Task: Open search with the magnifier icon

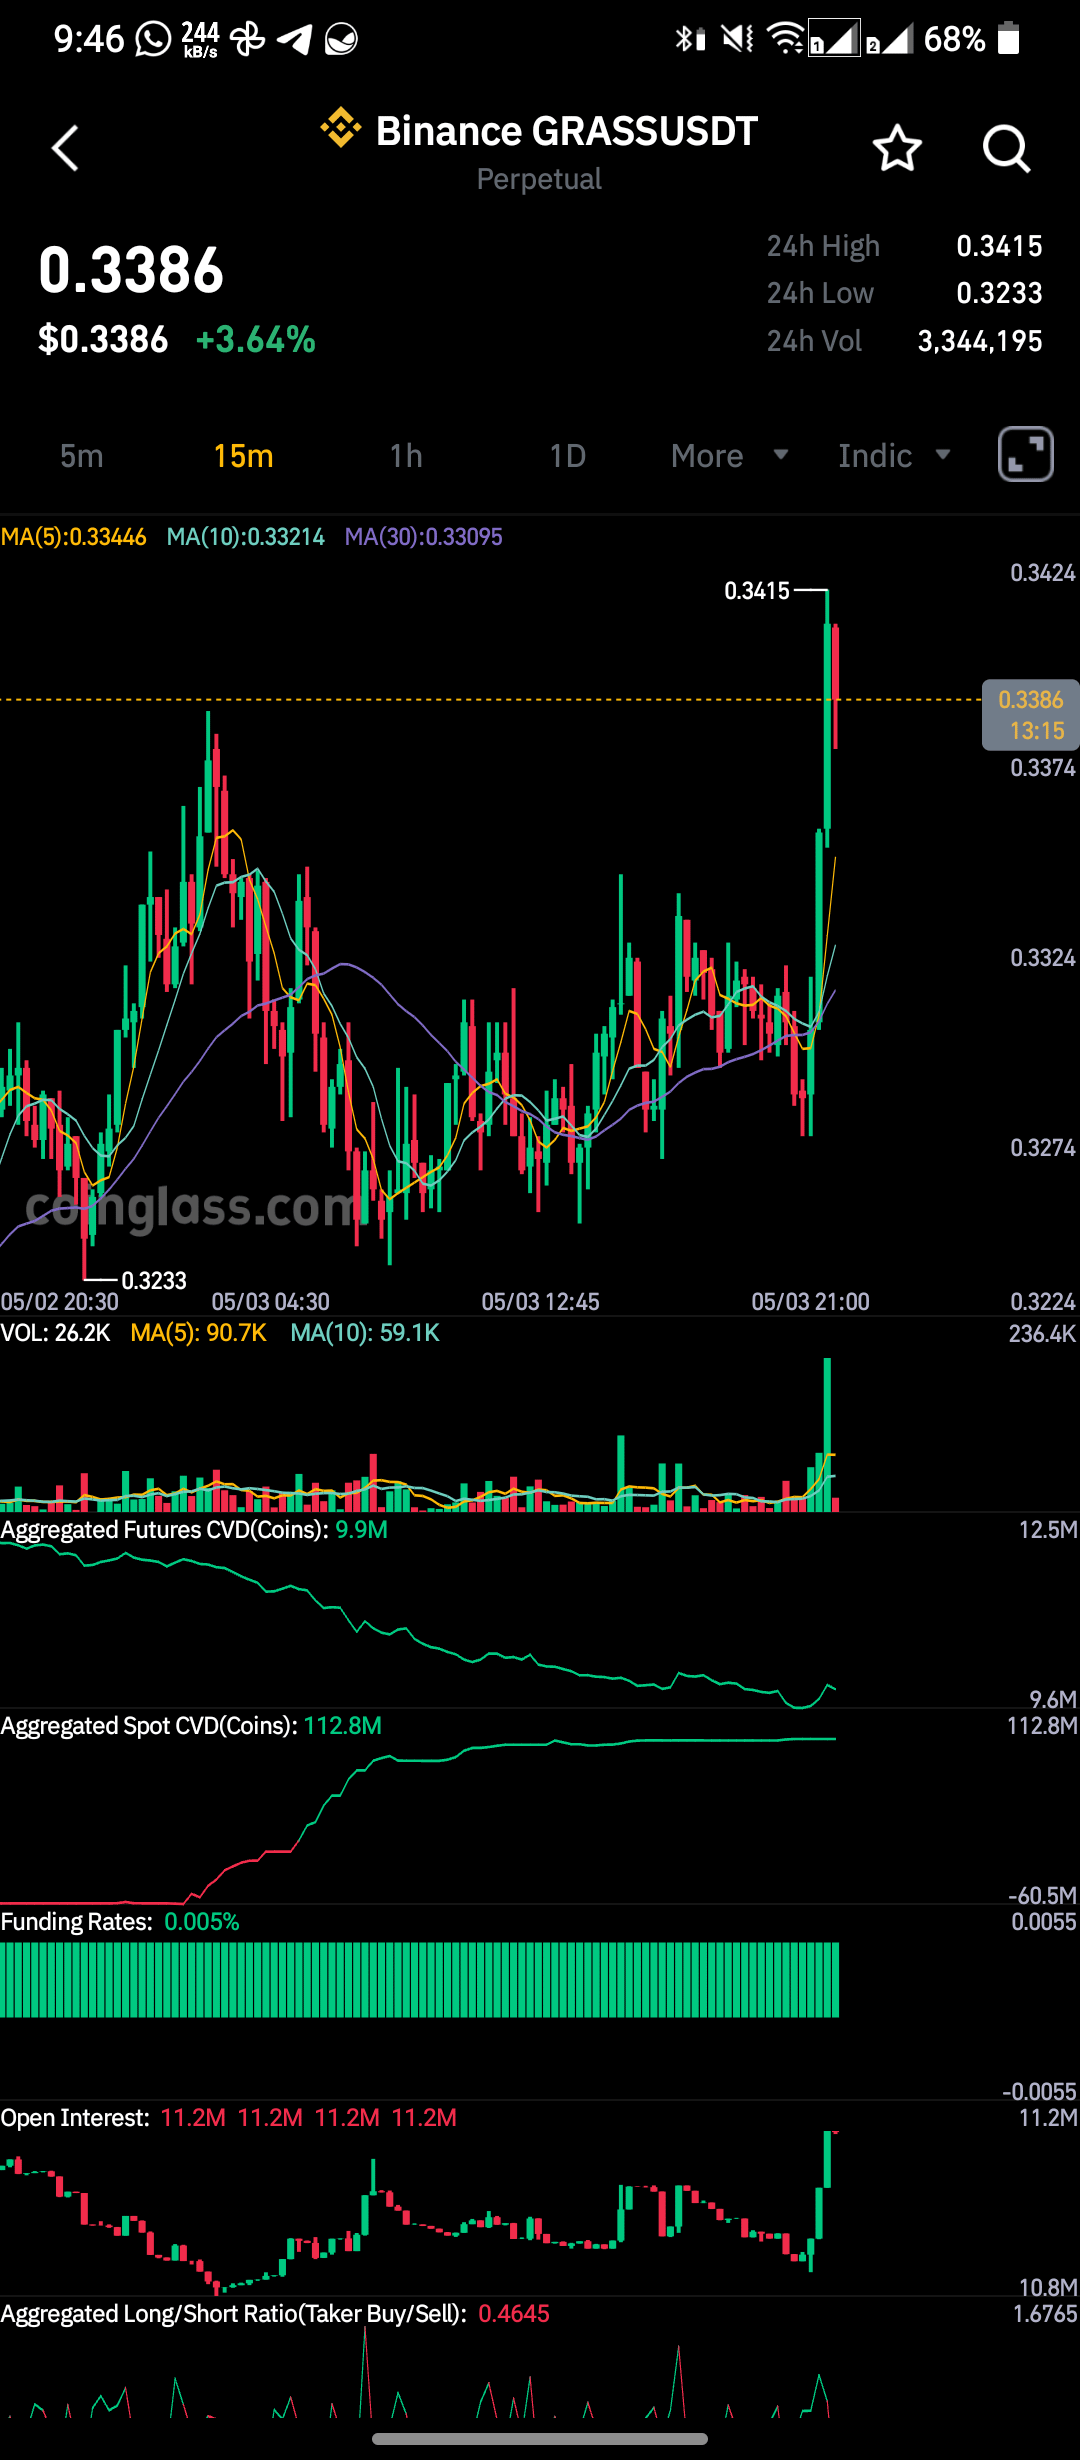Action: pos(1006,149)
